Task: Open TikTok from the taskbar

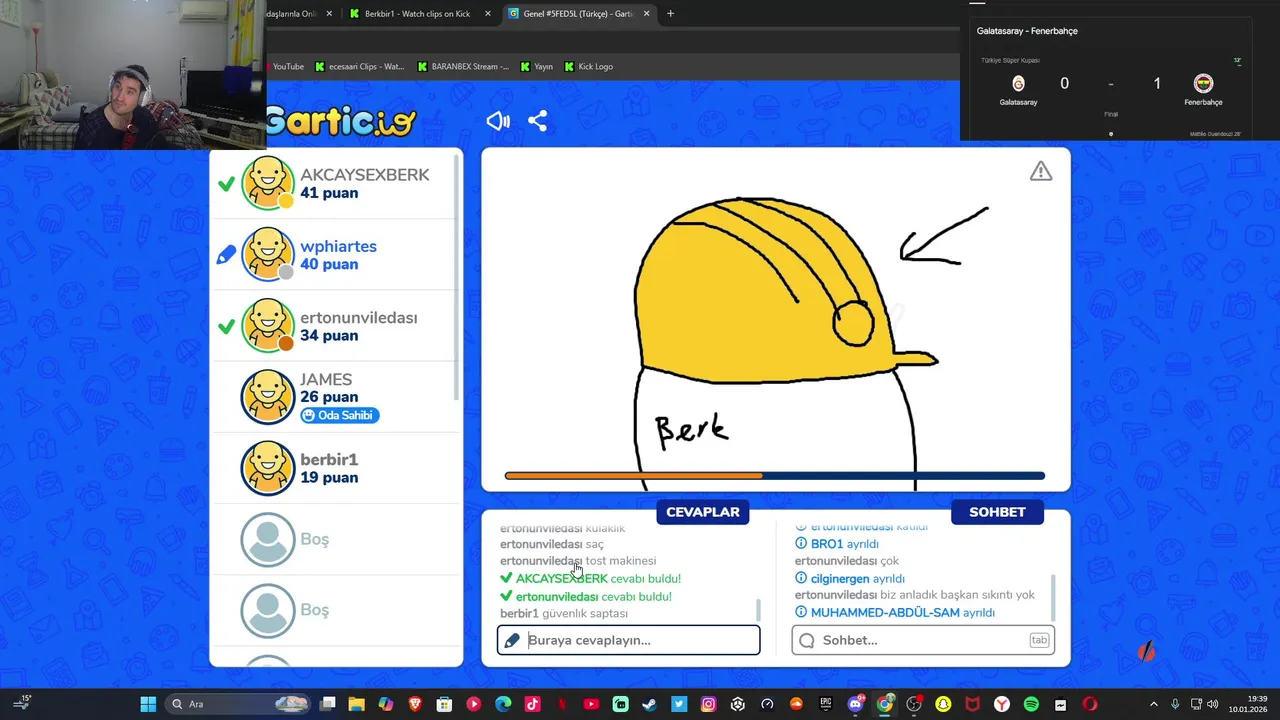Action: [532, 704]
